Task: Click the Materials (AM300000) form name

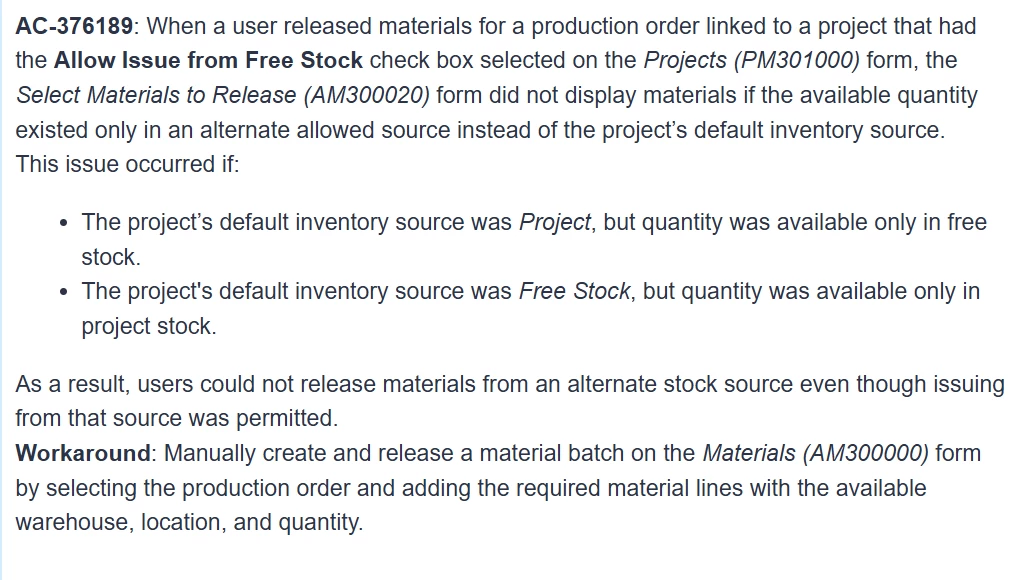Action: [x=815, y=453]
